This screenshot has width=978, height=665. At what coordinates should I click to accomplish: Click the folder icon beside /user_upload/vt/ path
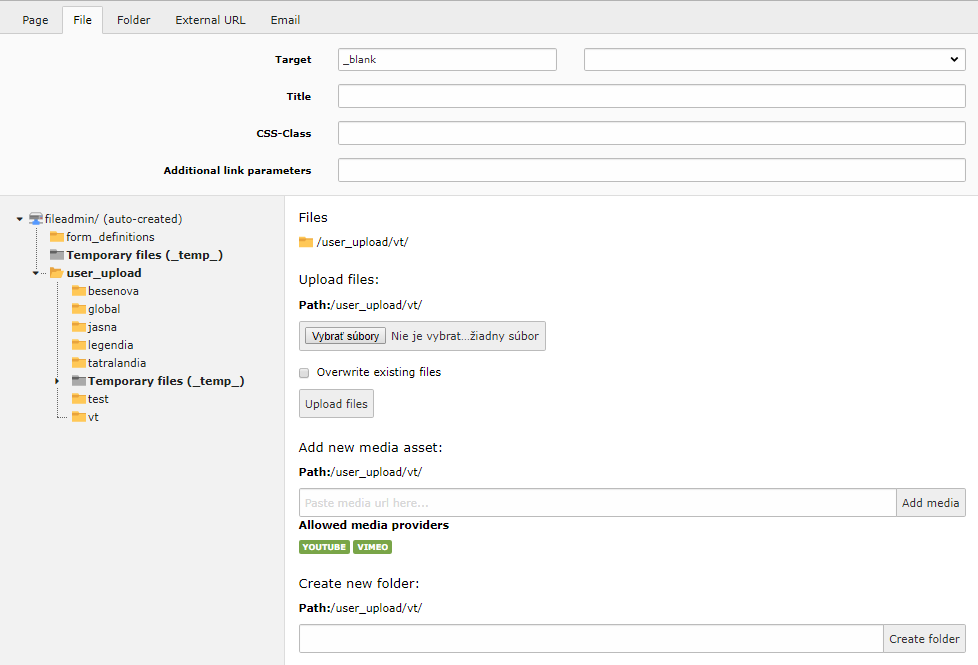tap(306, 242)
